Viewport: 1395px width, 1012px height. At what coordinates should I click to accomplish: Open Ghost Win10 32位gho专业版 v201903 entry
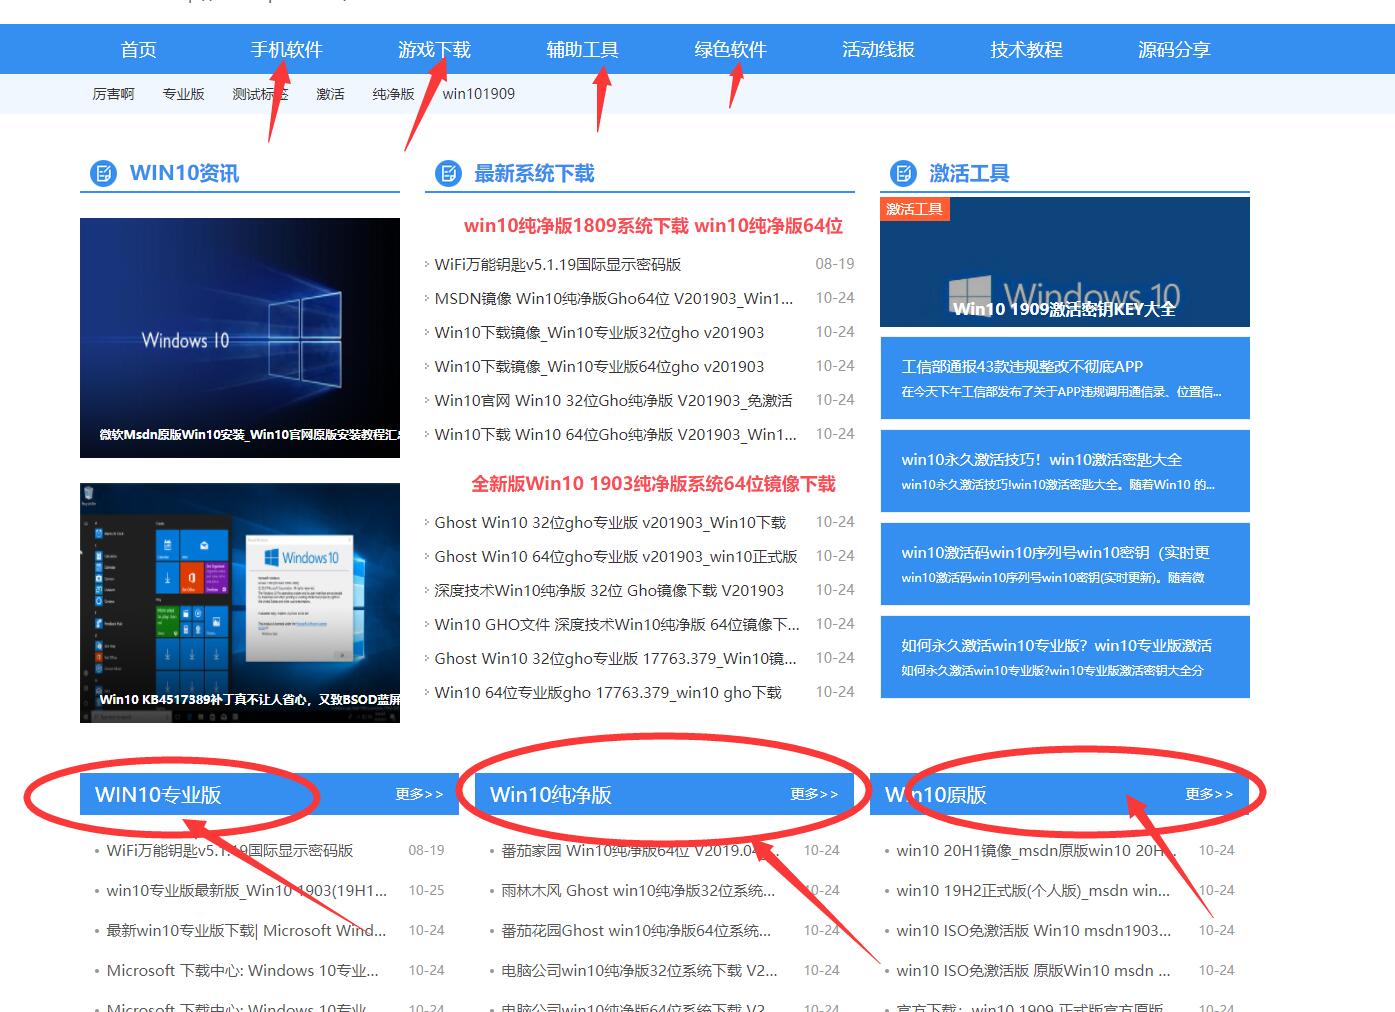[610, 522]
